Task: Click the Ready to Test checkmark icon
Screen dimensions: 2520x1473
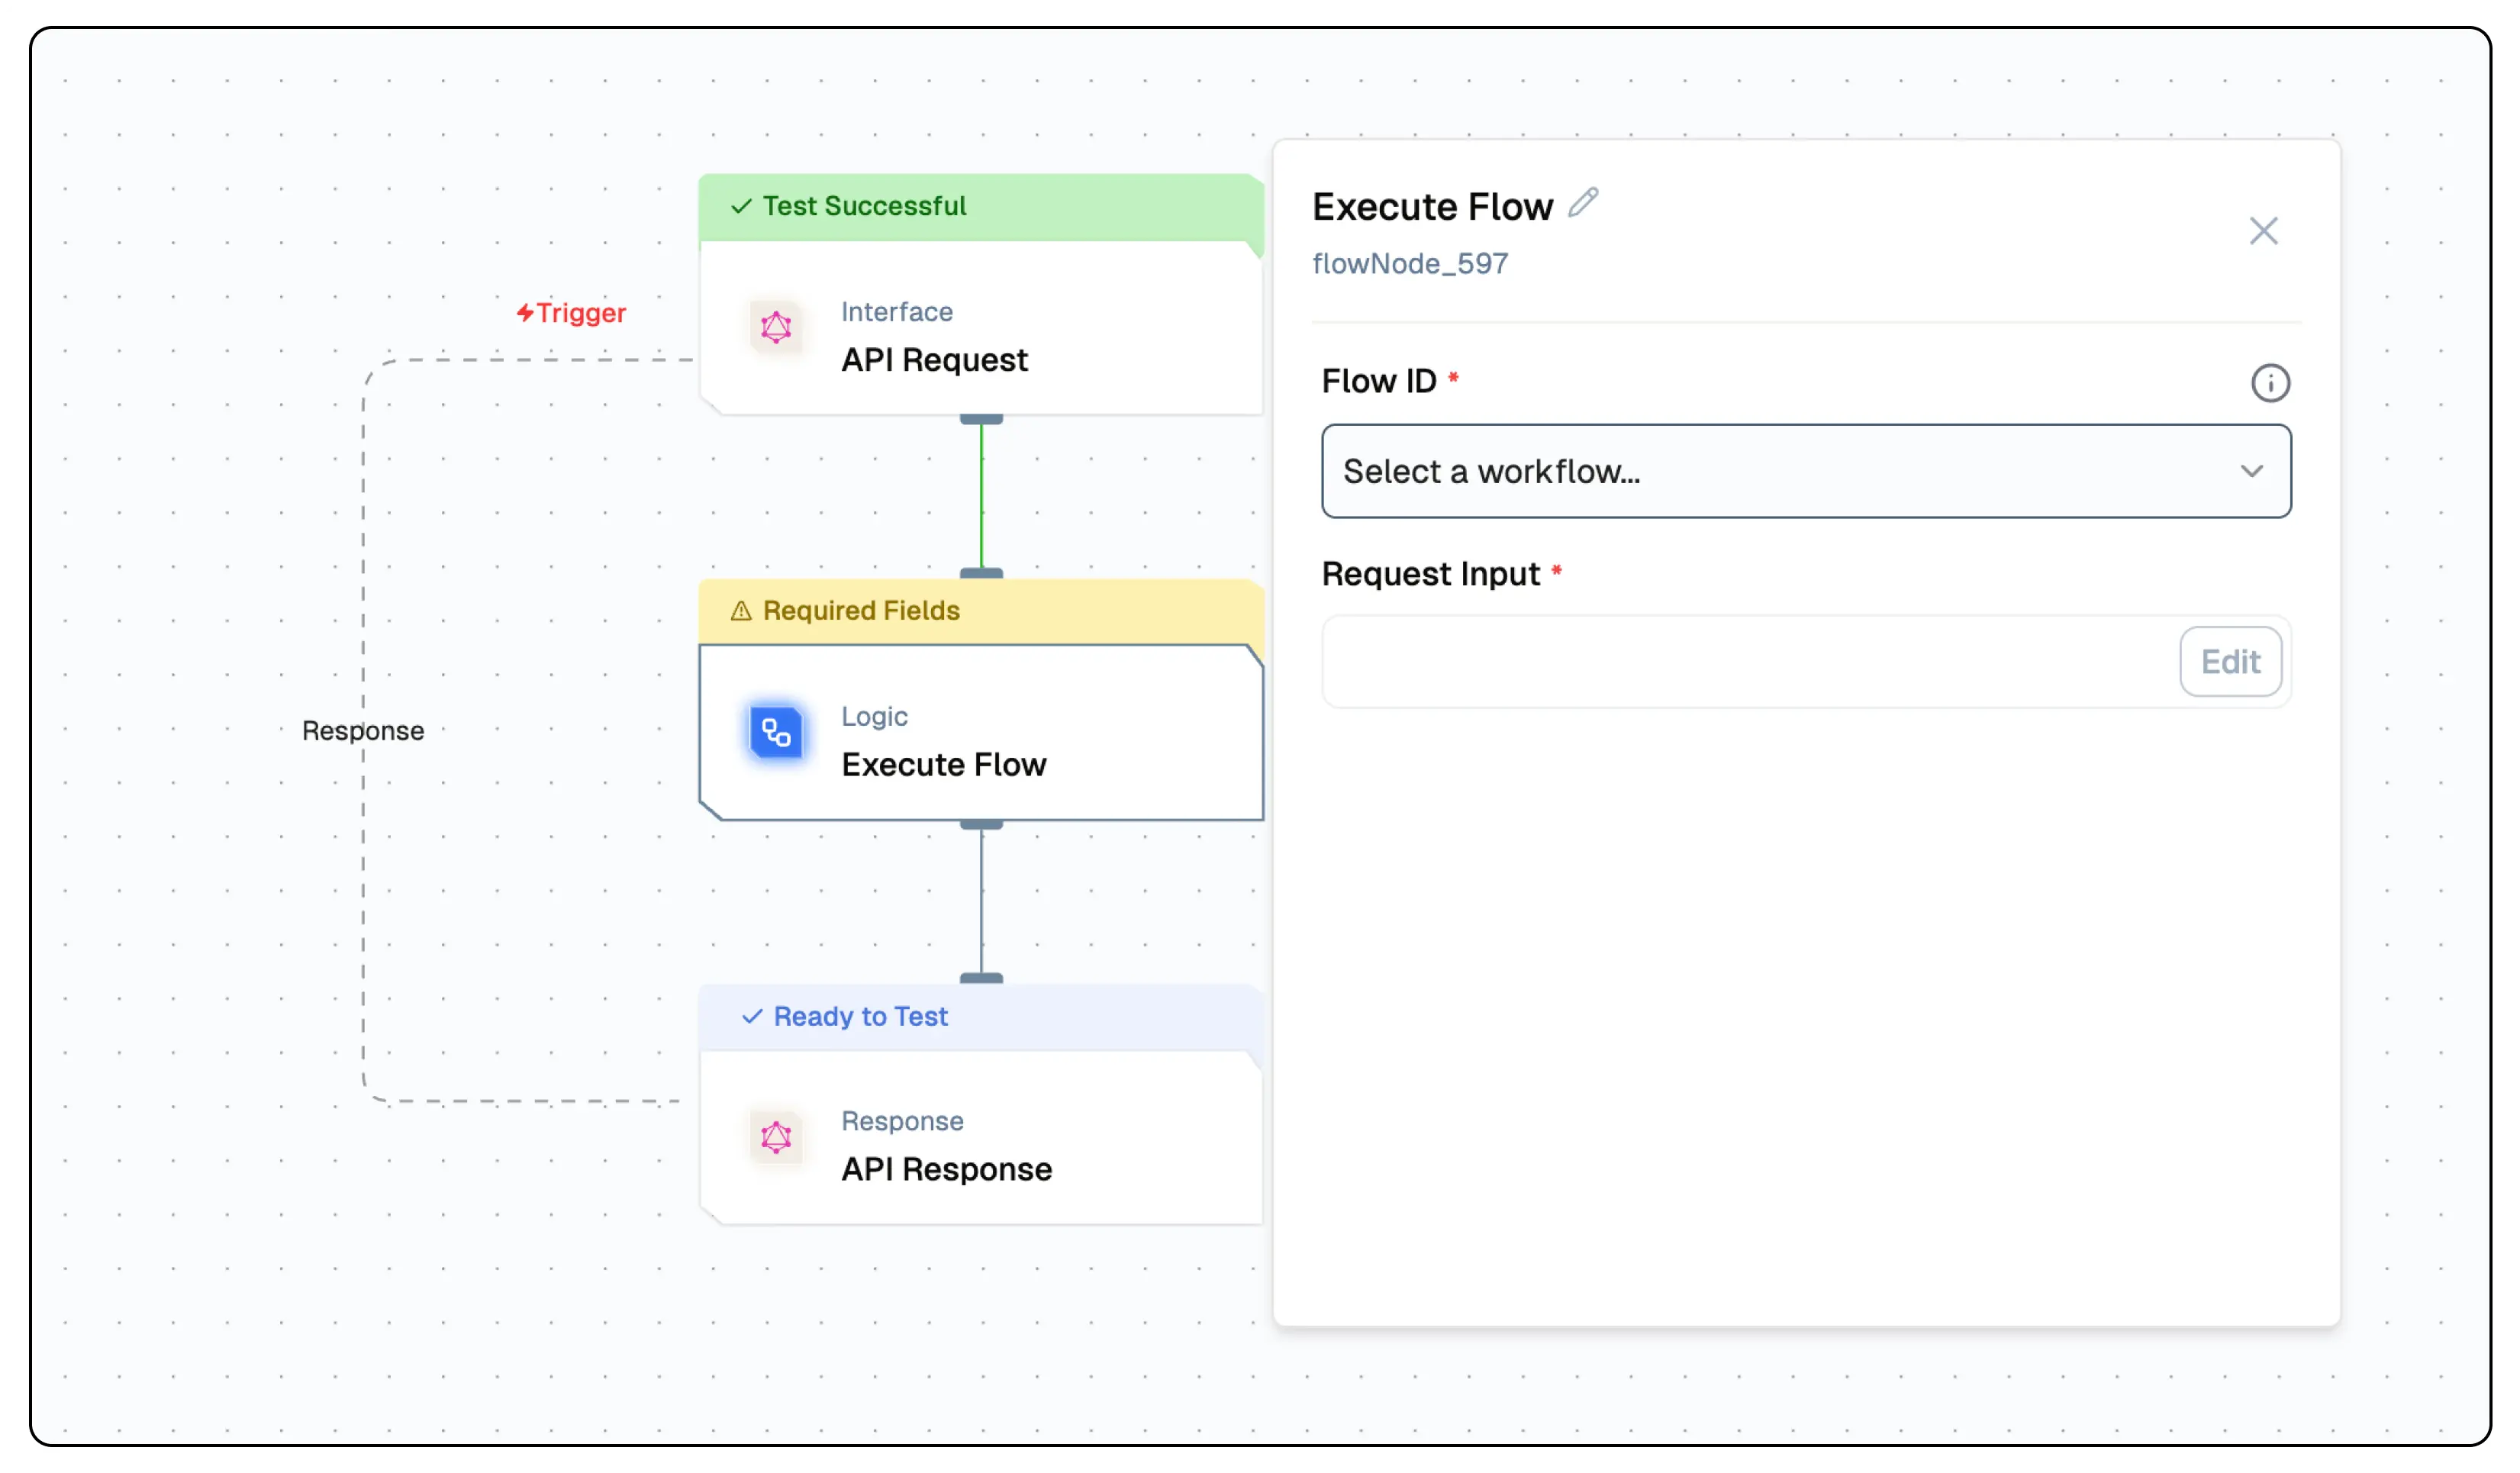Action: (x=752, y=1017)
